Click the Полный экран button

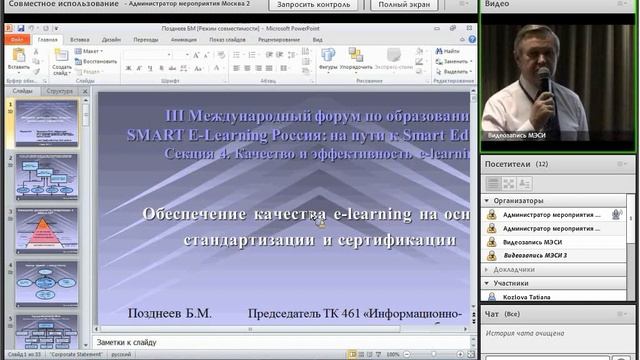pos(404,4)
